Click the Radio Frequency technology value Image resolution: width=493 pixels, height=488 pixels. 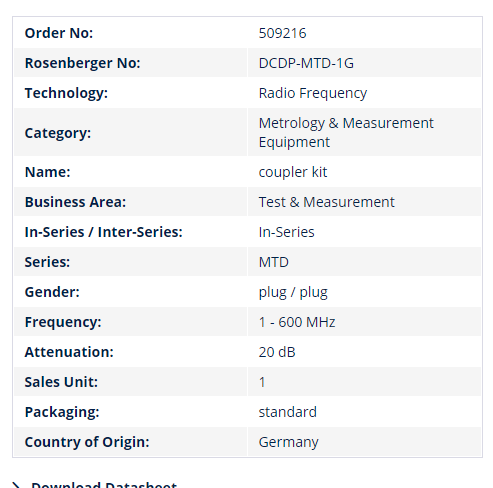click(x=313, y=93)
